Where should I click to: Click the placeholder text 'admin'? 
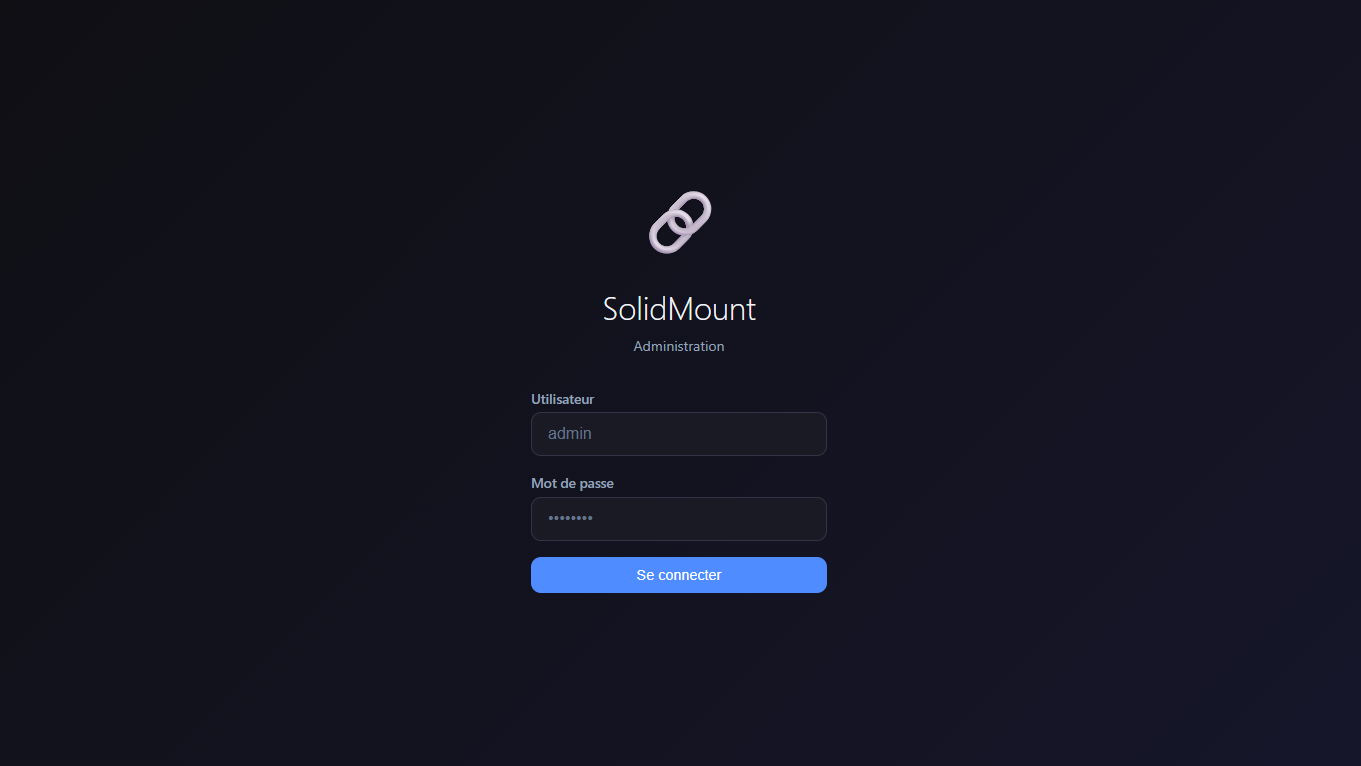coord(569,433)
